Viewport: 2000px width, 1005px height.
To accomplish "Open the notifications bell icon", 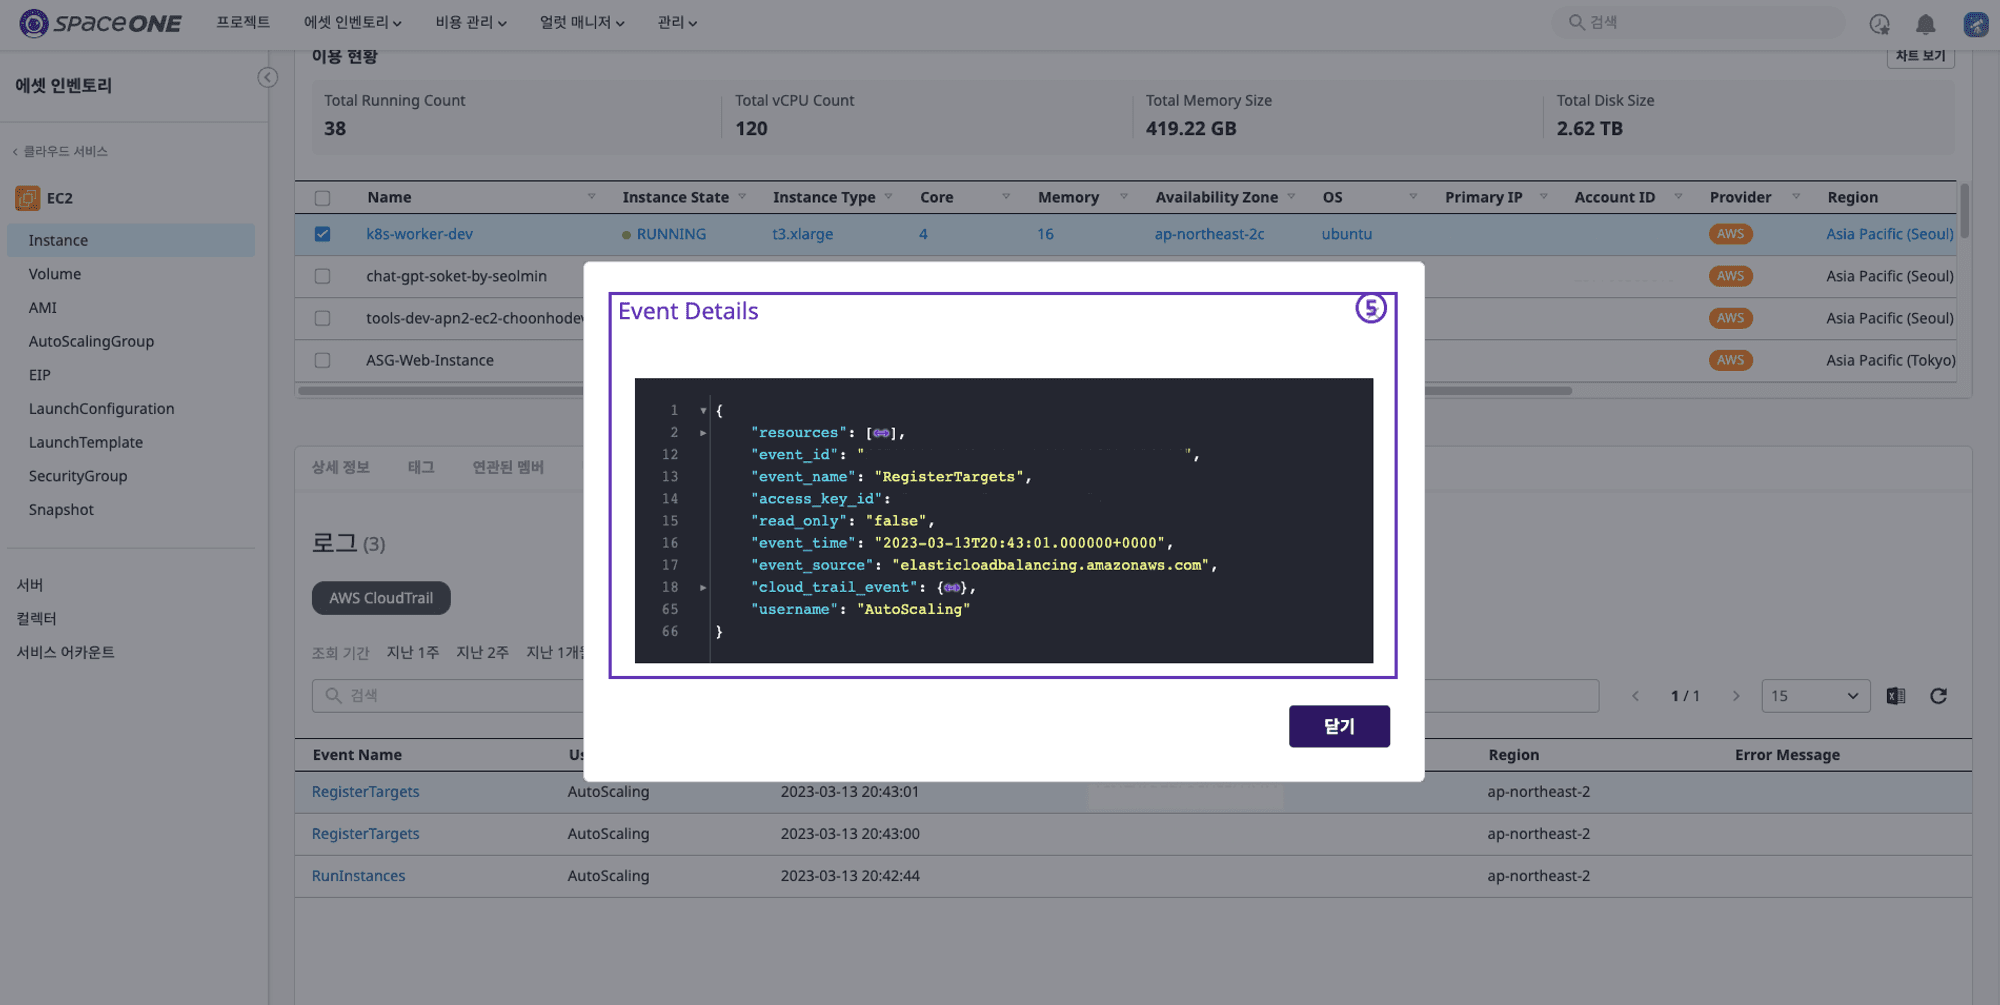I will (1925, 23).
